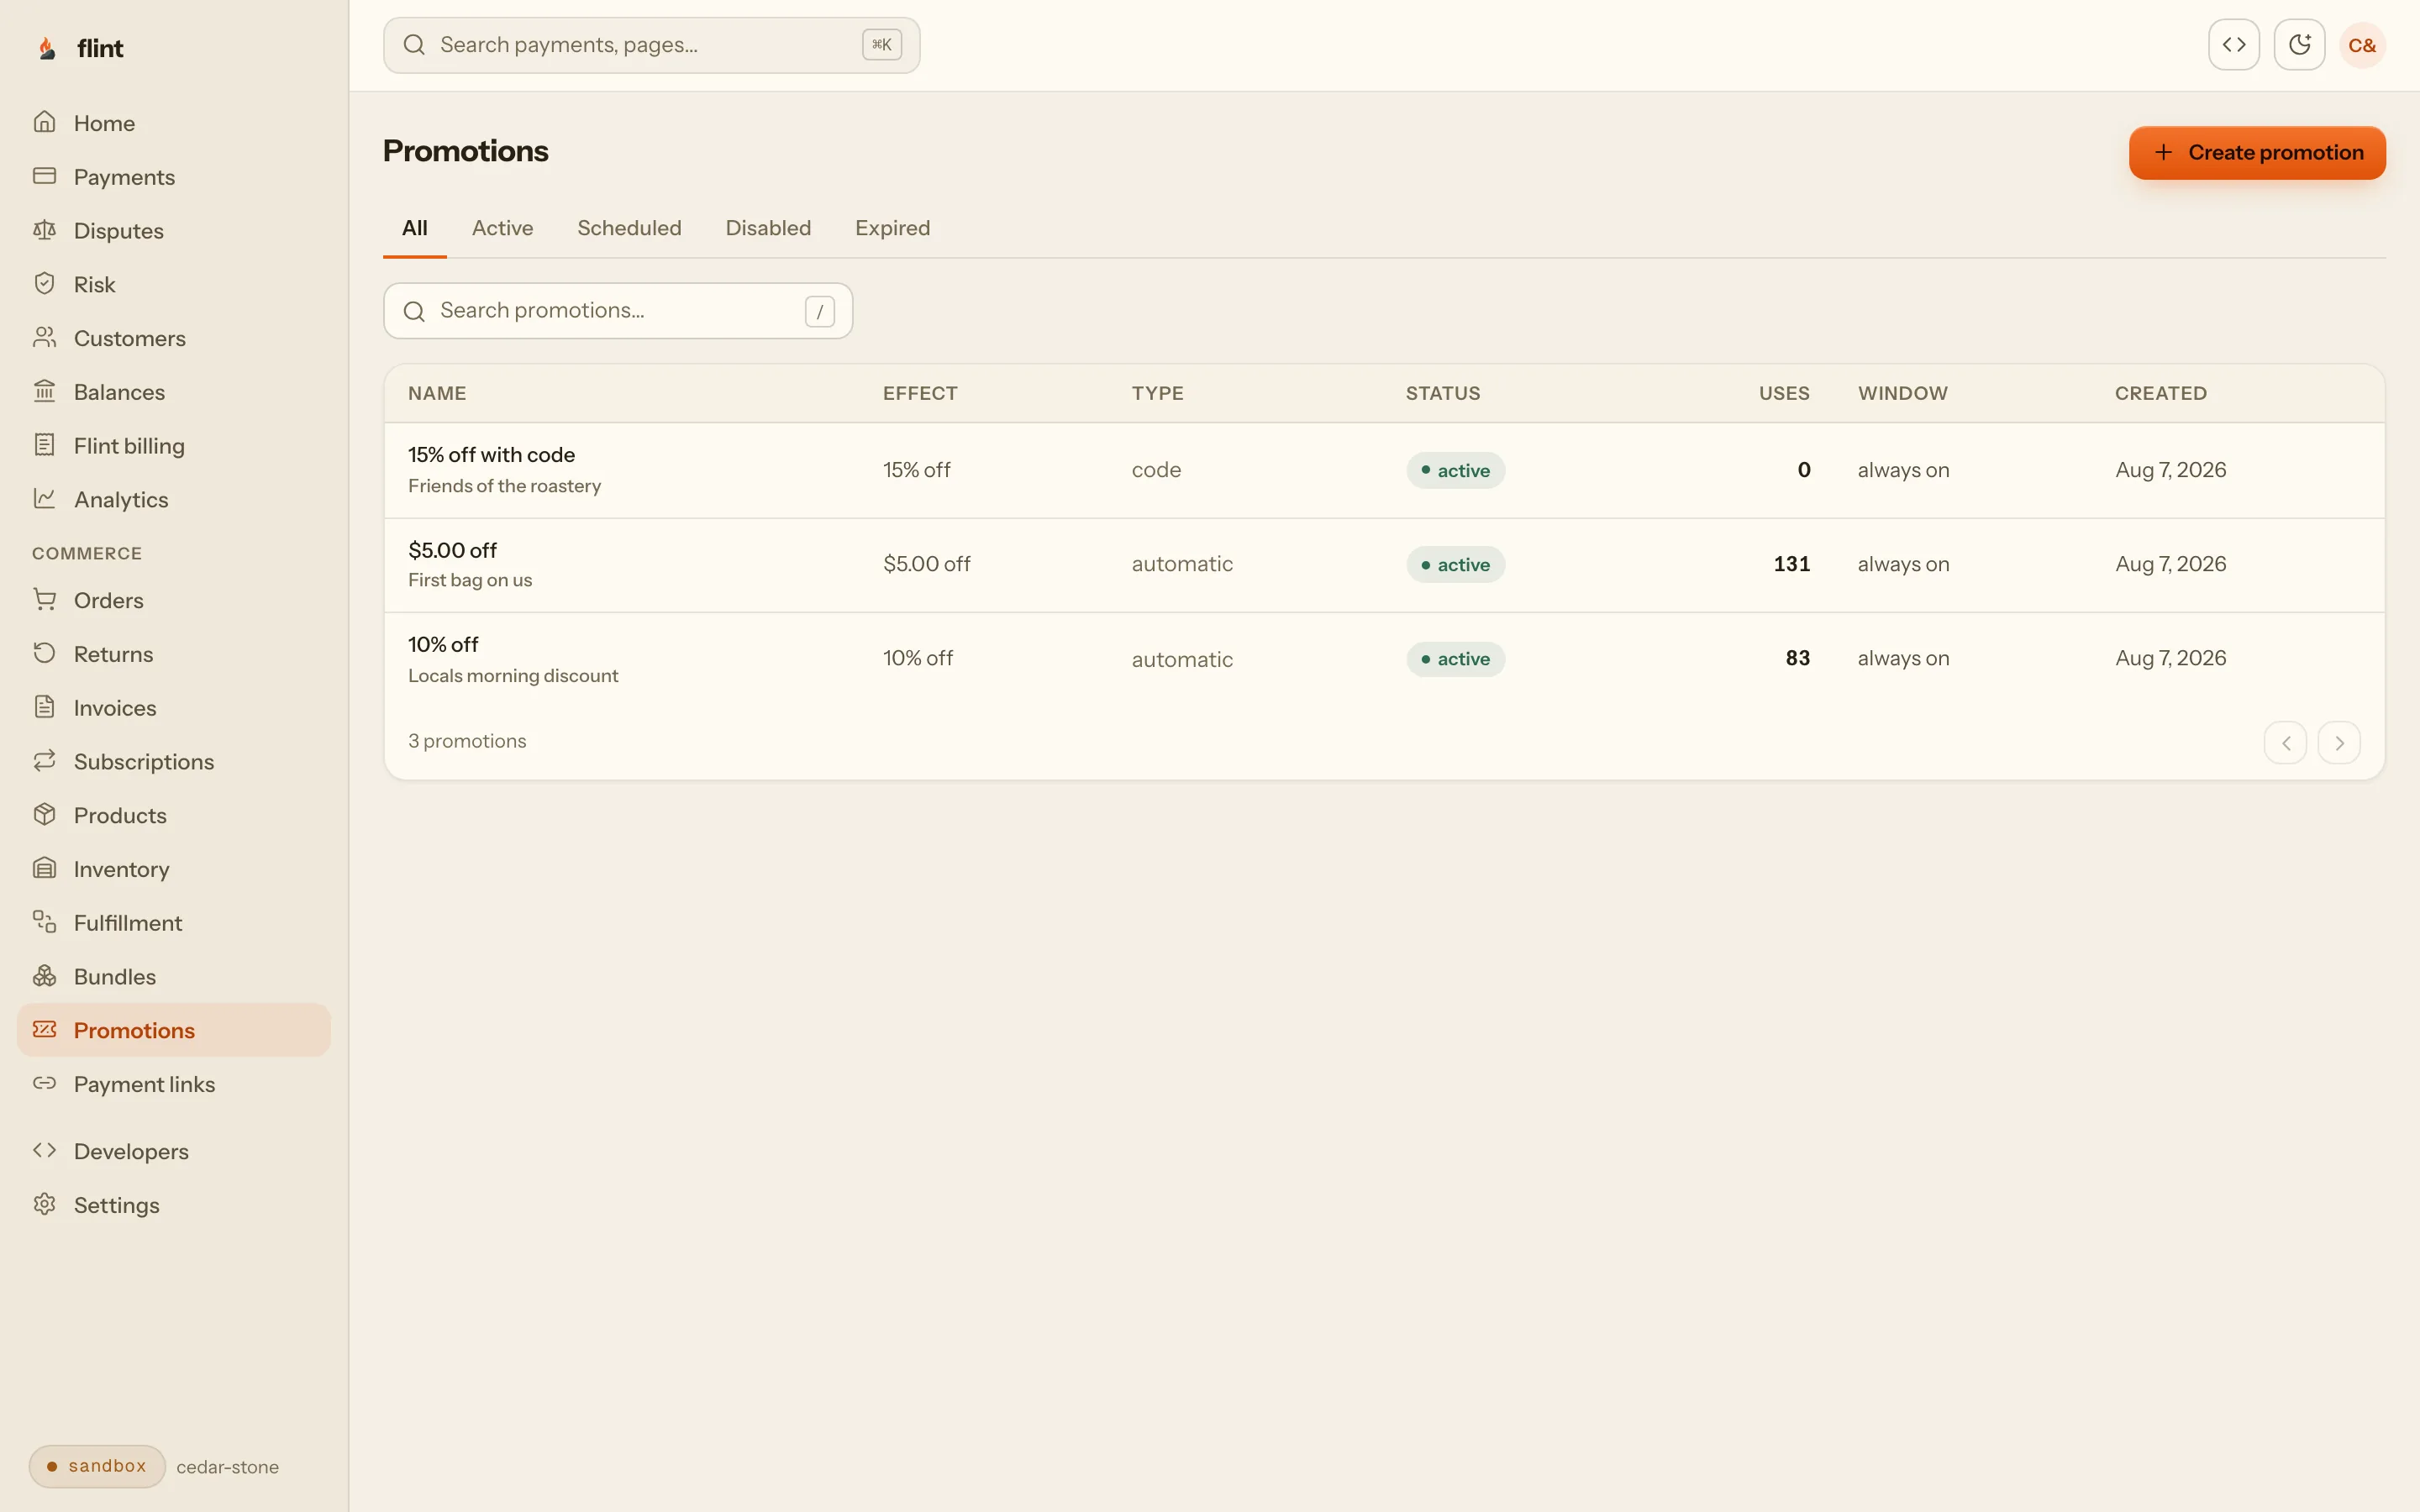This screenshot has width=2420, height=1512.
Task: Click the Settings gear icon
Action: click(44, 1205)
